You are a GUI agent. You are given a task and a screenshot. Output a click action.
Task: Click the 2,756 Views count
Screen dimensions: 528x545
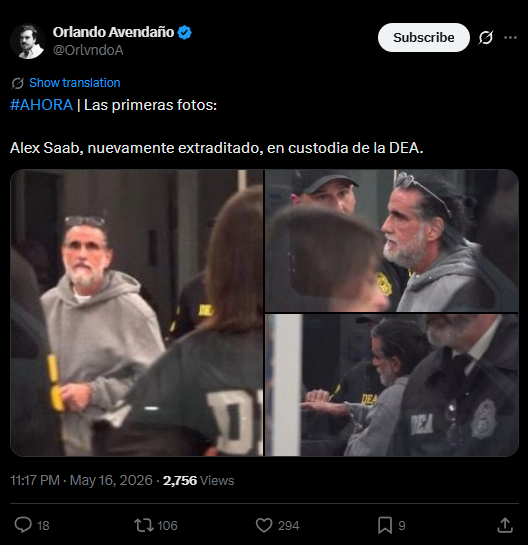tap(198, 481)
